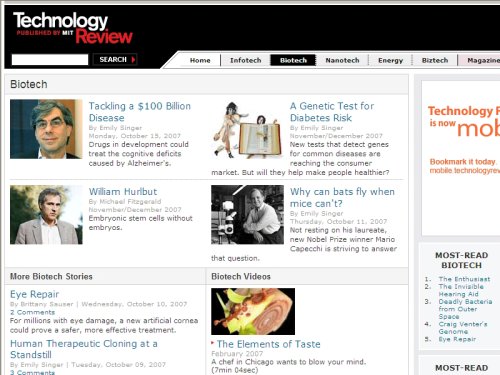Click the Technology Review logo
500x375 pixels.
[x=73, y=28]
